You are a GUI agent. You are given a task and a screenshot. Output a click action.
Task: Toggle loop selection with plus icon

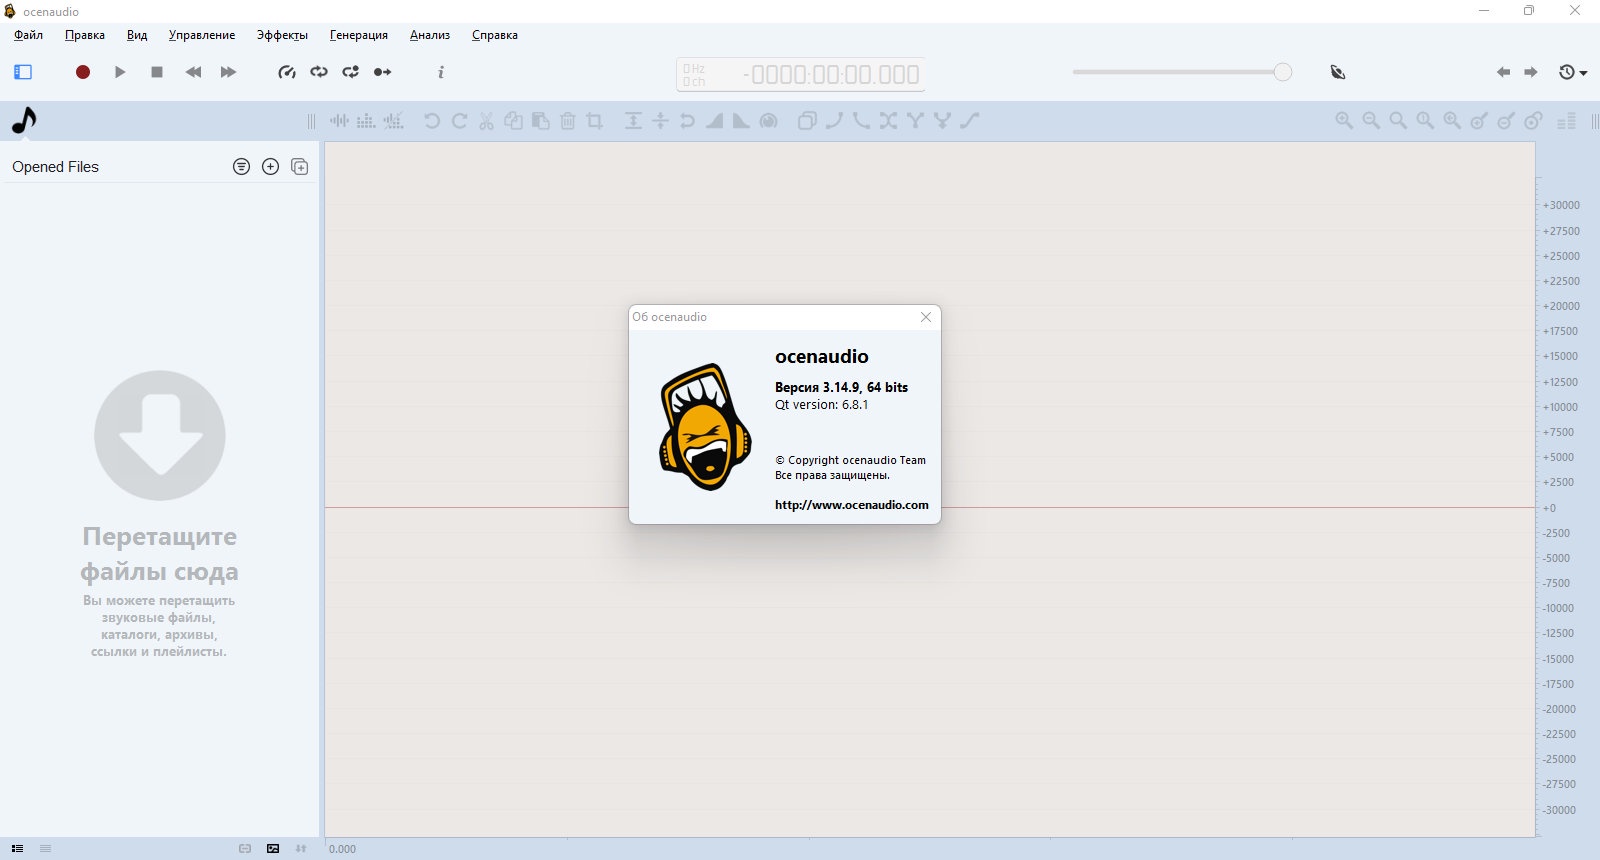[351, 72]
